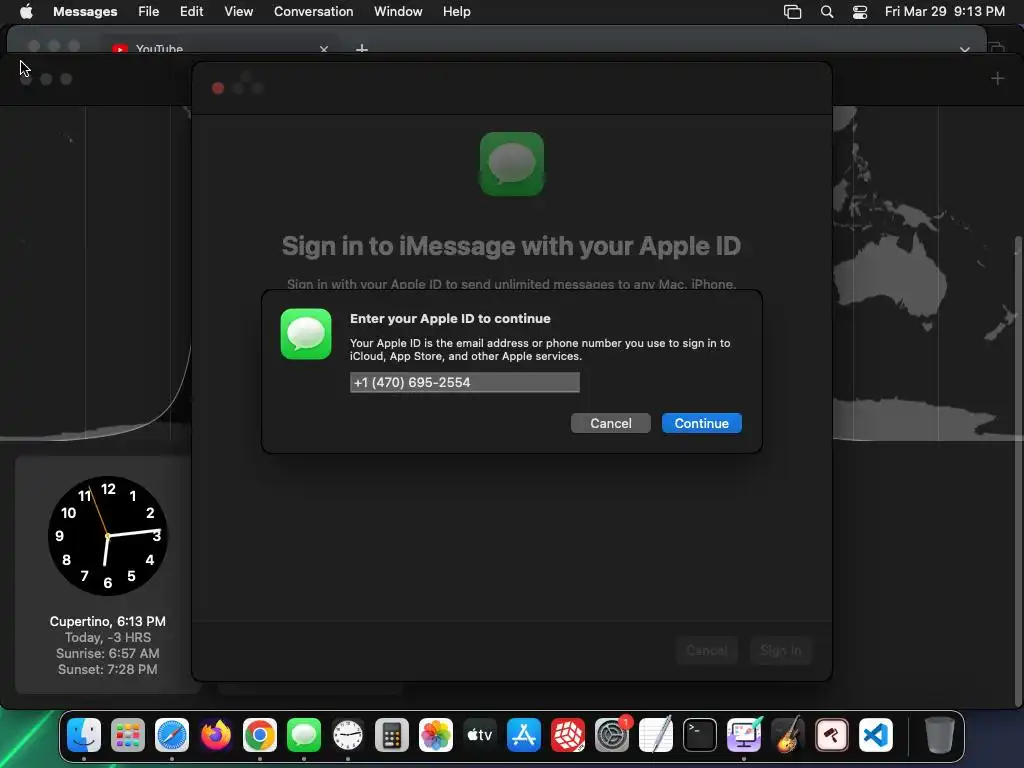
Task: Click the date and time in menu bar
Action: tap(944, 12)
